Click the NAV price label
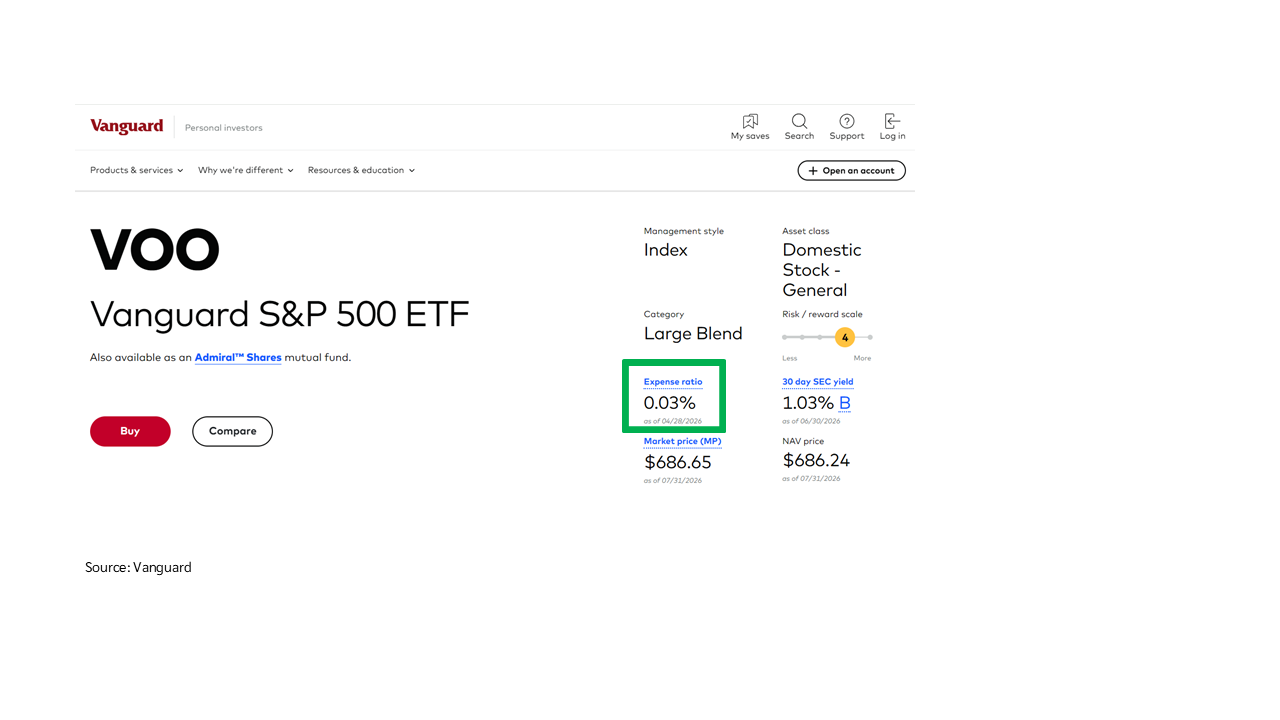 [803, 441]
